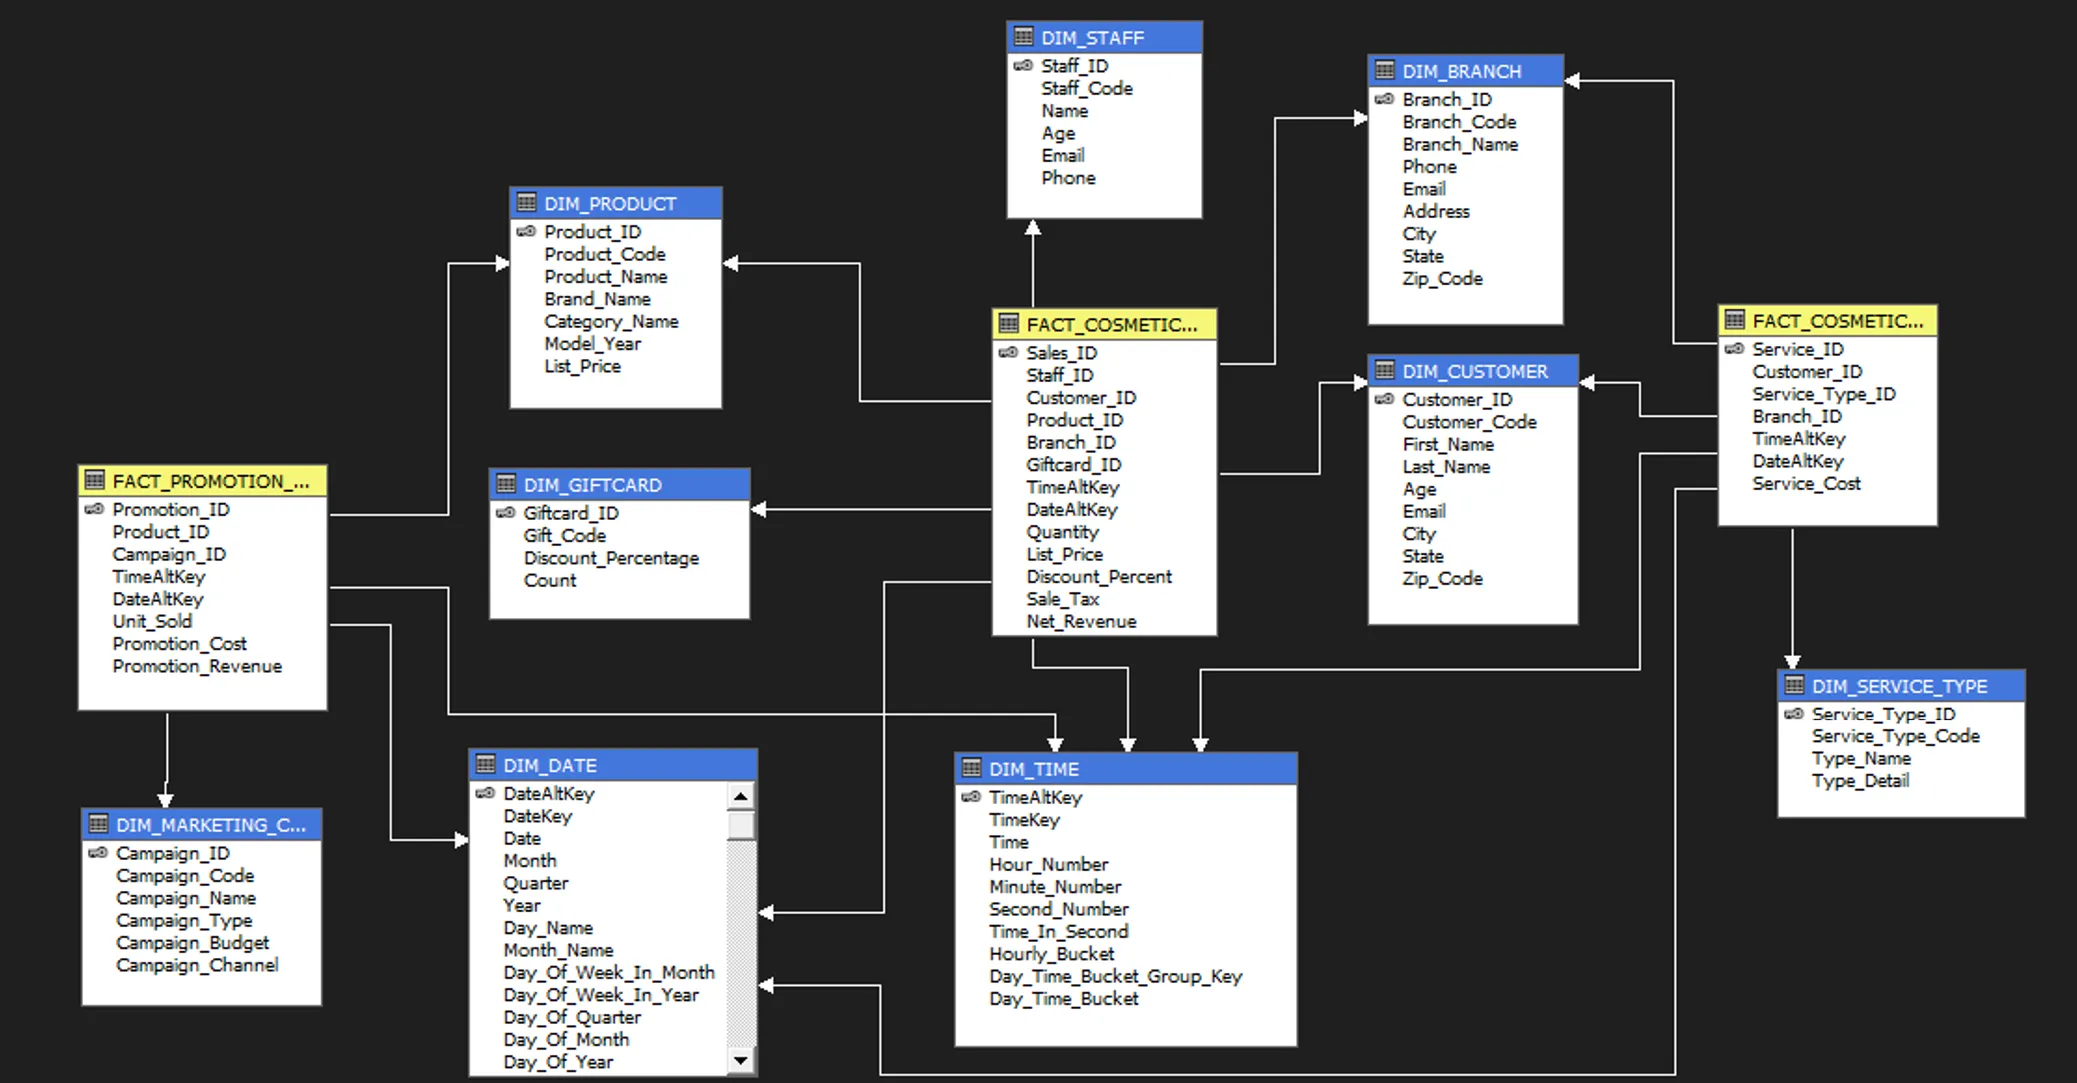Click the primary key icon beside TimeAltKey in DIM_TIME
This screenshot has height=1083, width=2077.
click(x=971, y=796)
